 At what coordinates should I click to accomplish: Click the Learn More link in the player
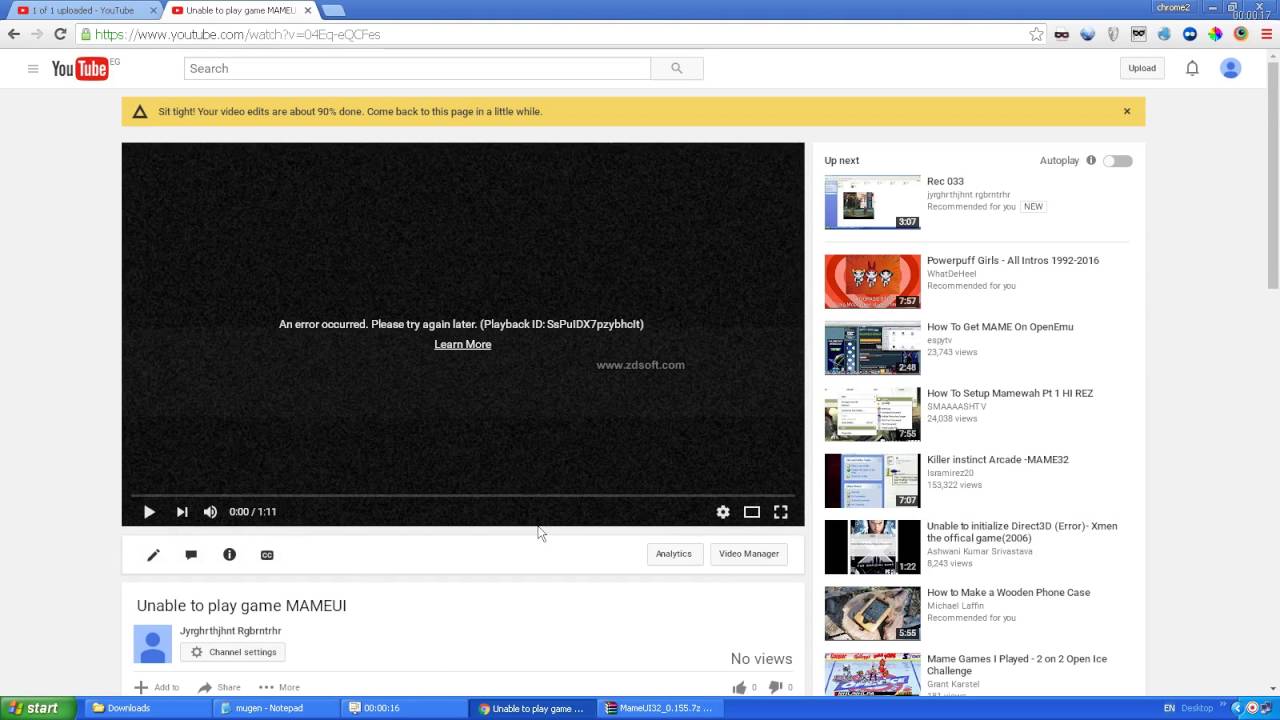pos(463,344)
